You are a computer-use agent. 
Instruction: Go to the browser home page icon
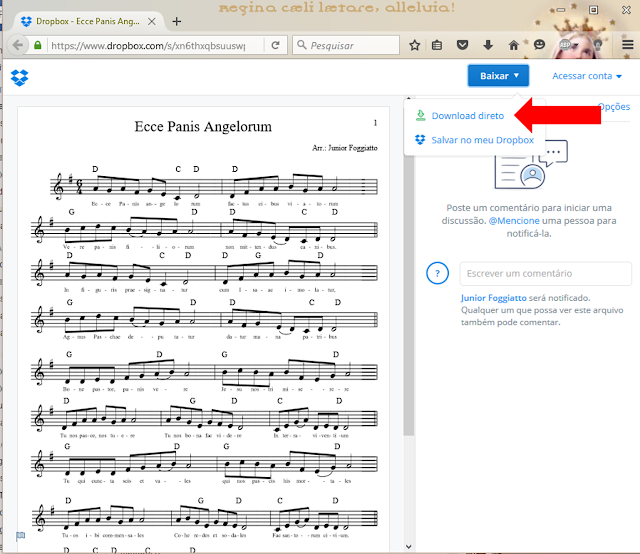pos(513,45)
